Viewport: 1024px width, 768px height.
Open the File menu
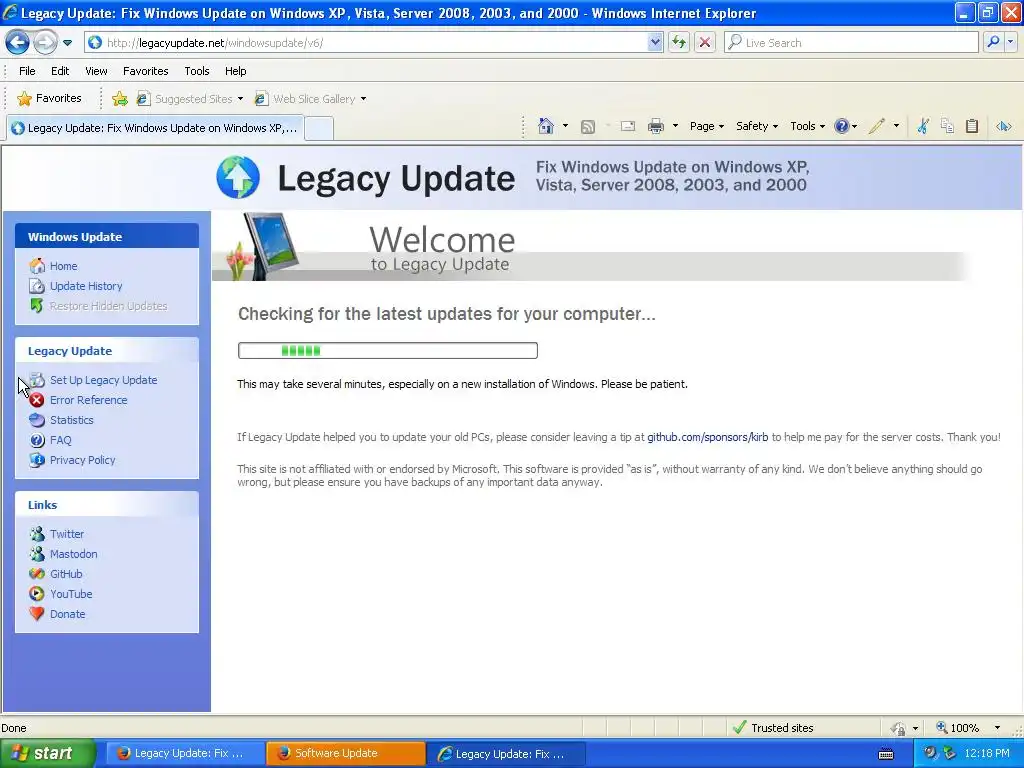[27, 71]
